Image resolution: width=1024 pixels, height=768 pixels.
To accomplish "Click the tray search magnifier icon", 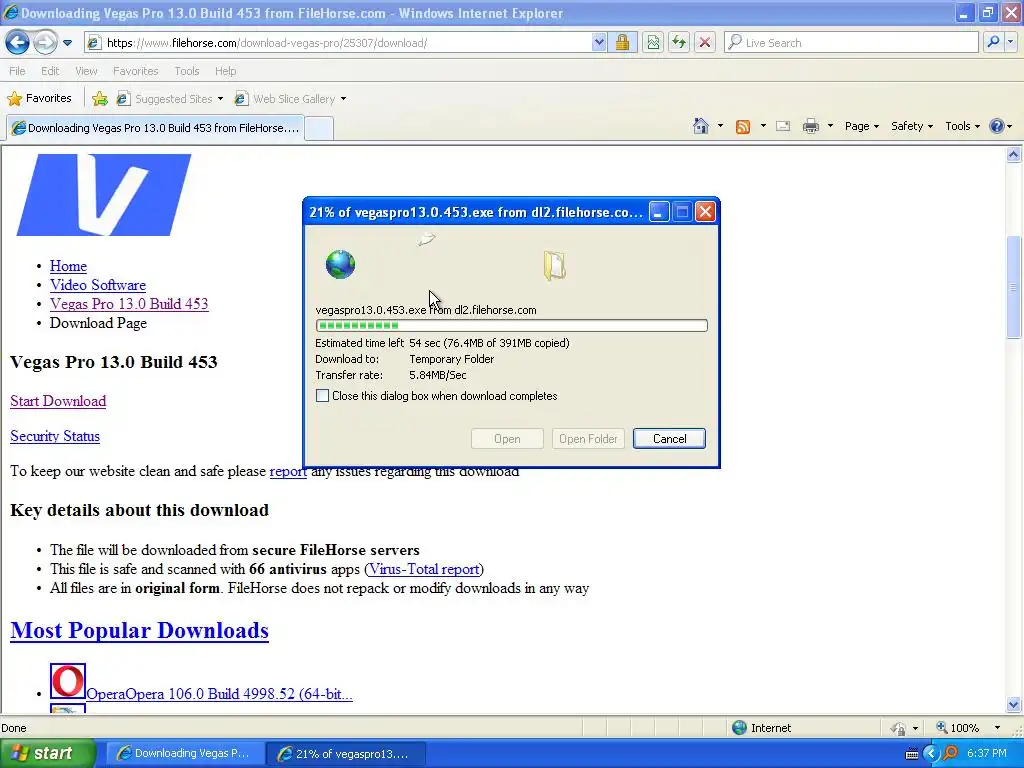I will [x=950, y=754].
